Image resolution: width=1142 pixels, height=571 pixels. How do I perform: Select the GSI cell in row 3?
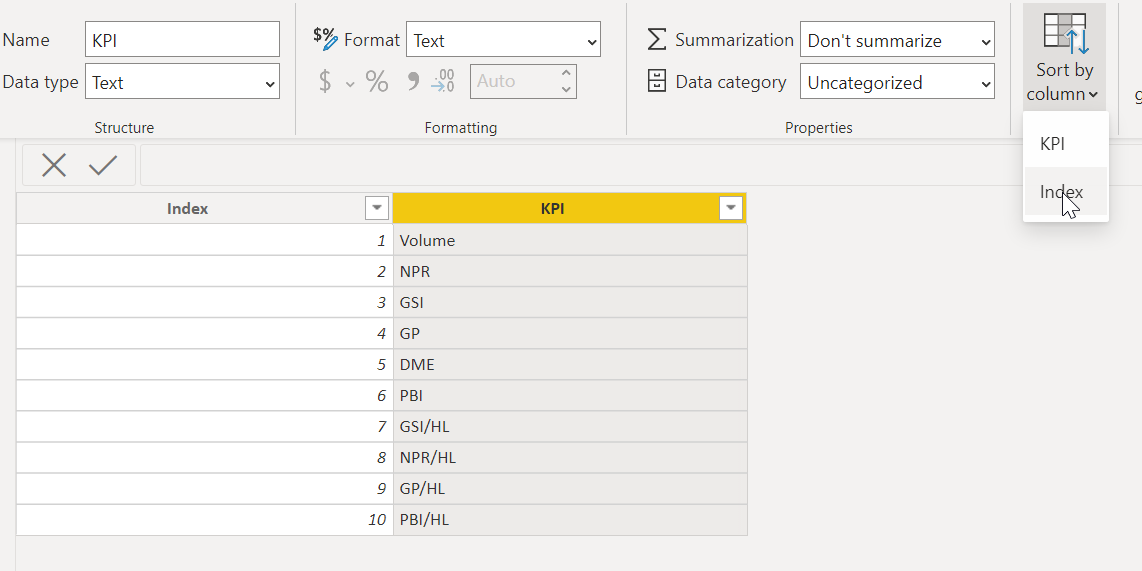click(x=570, y=302)
